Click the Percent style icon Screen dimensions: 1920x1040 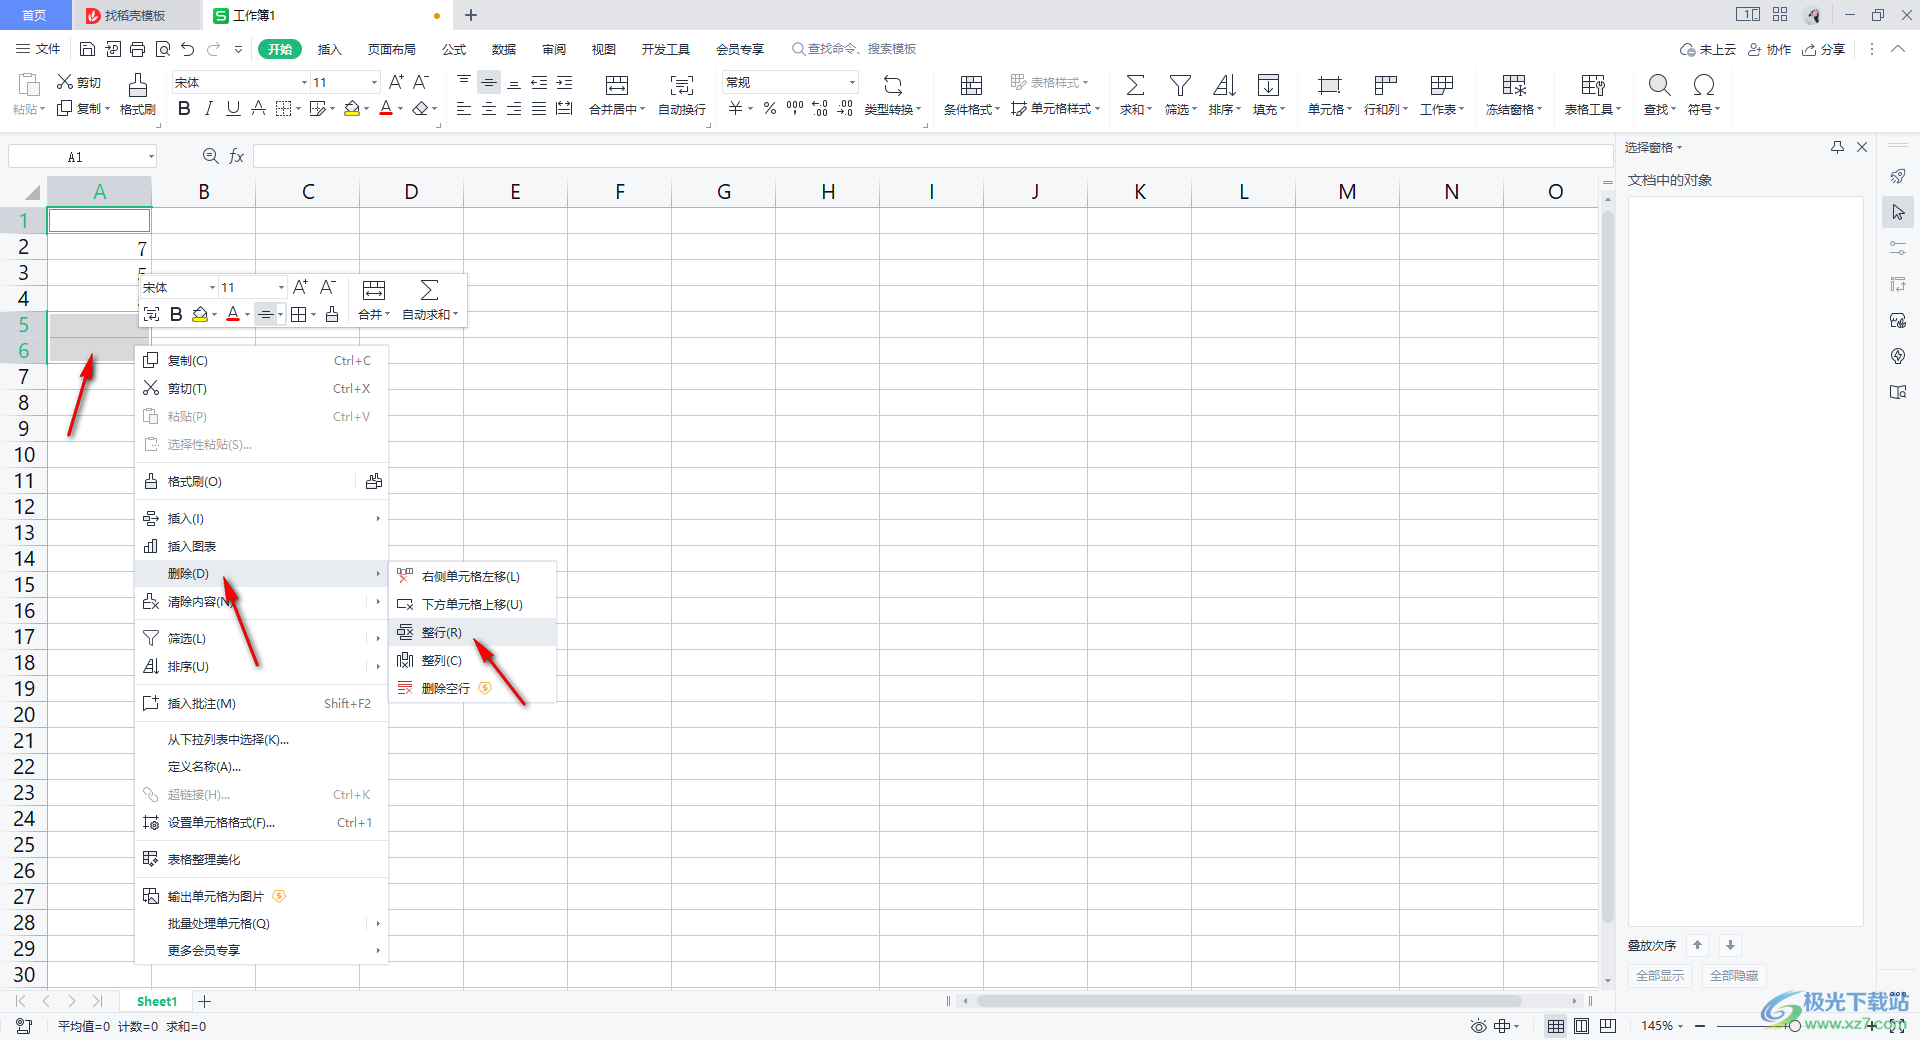pyautogui.click(x=770, y=109)
